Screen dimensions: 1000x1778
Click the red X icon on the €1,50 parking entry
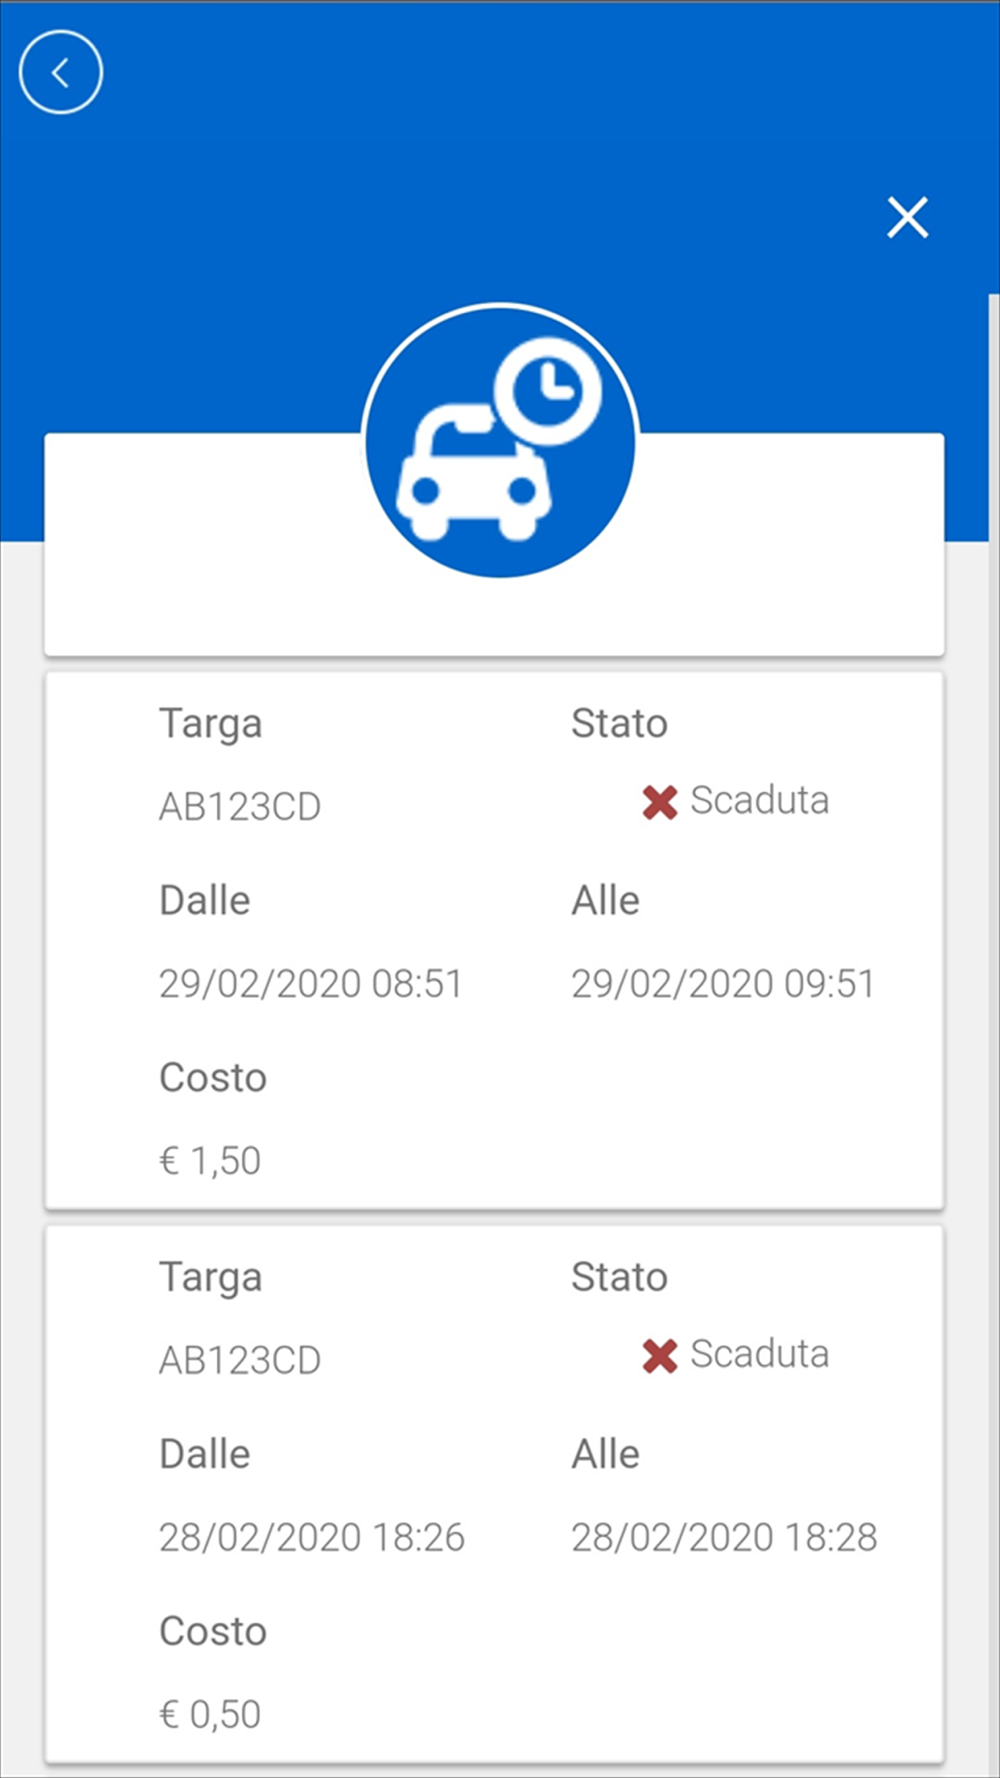click(x=660, y=802)
